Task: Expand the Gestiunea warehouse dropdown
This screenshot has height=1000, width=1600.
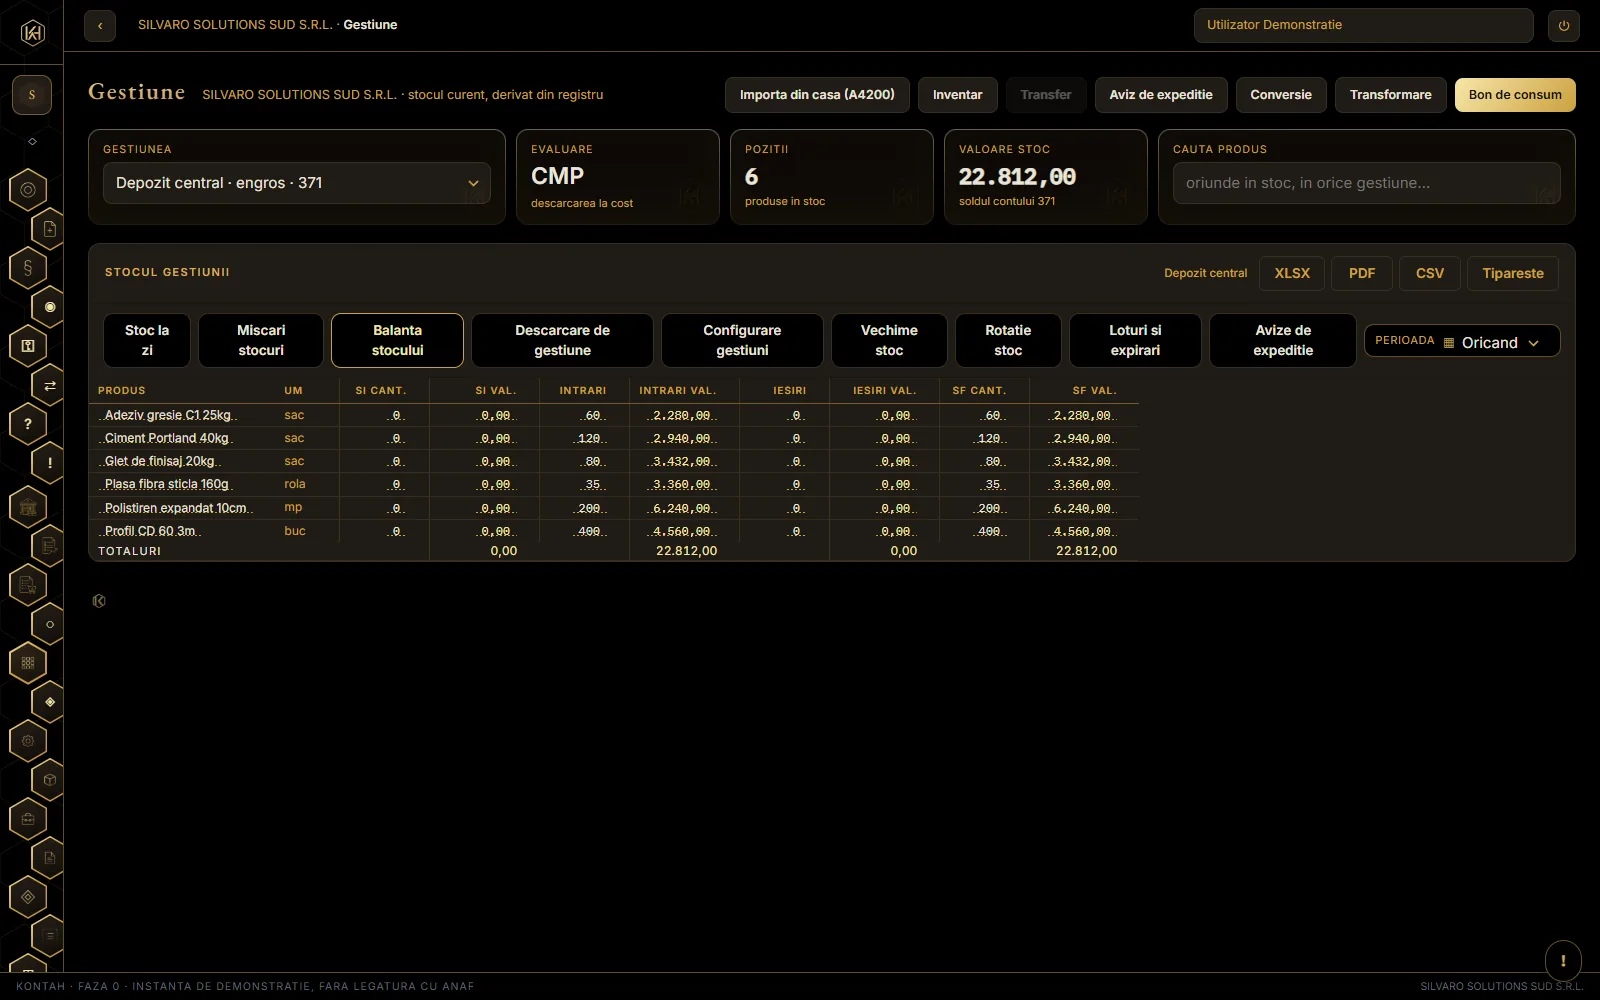Action: coord(297,183)
